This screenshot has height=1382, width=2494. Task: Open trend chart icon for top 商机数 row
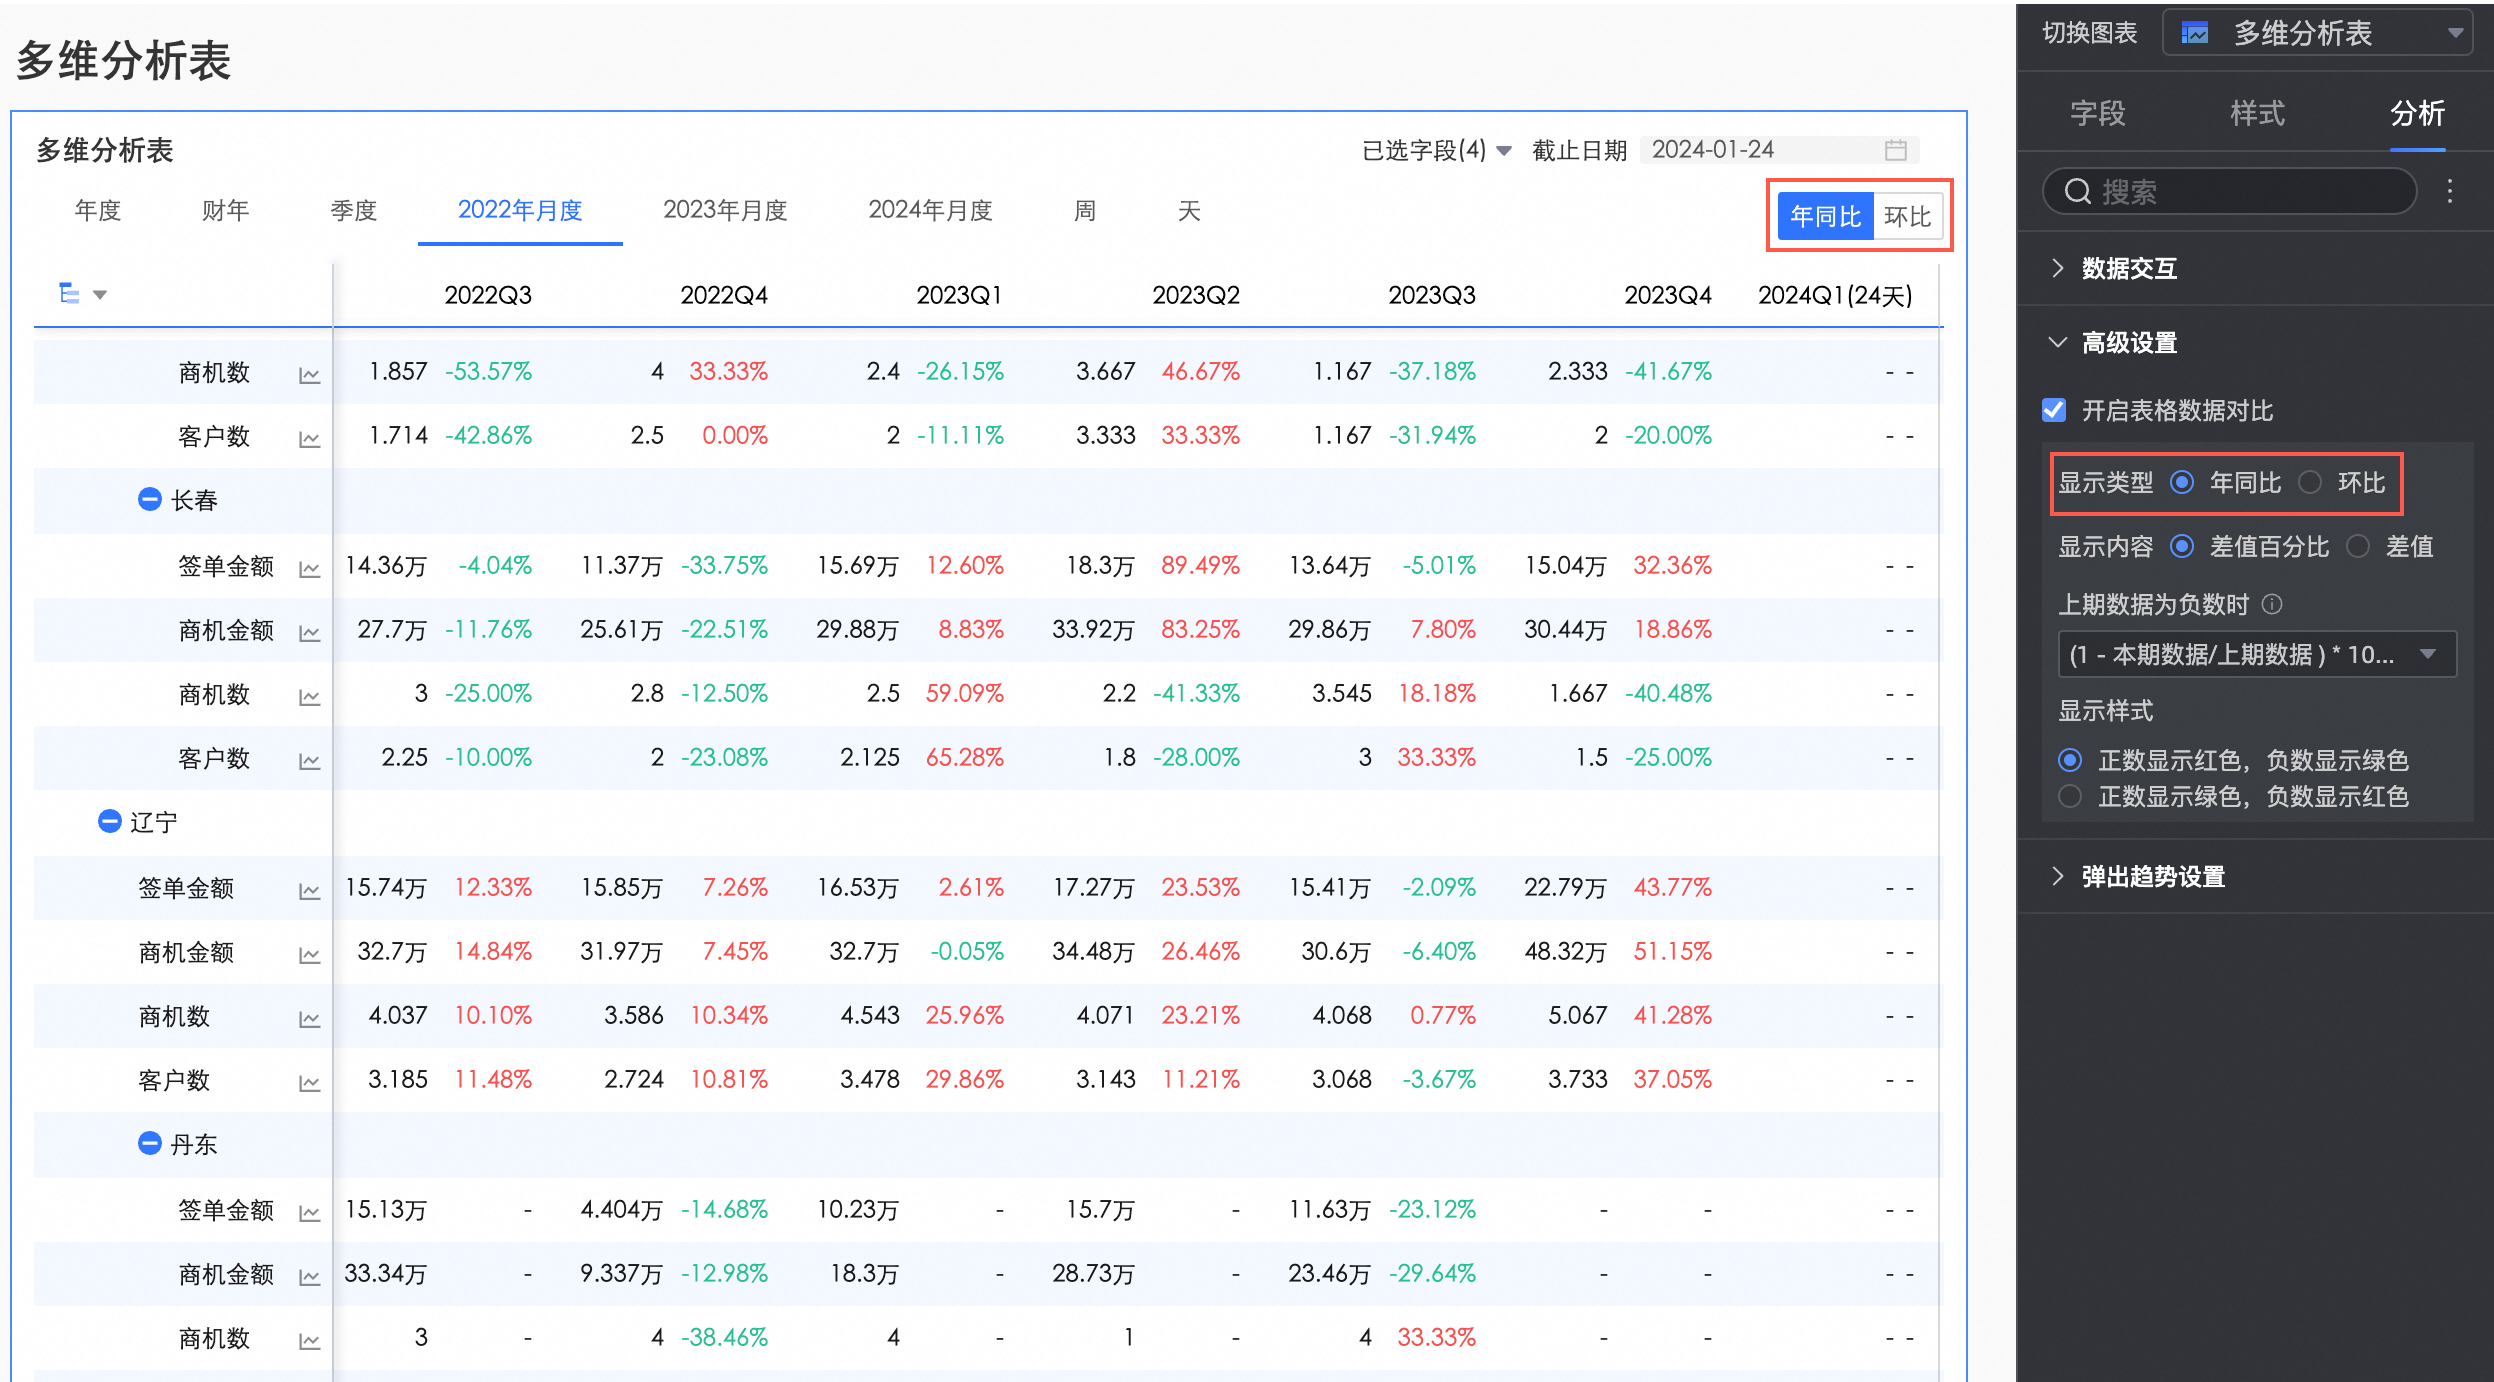coord(309,375)
